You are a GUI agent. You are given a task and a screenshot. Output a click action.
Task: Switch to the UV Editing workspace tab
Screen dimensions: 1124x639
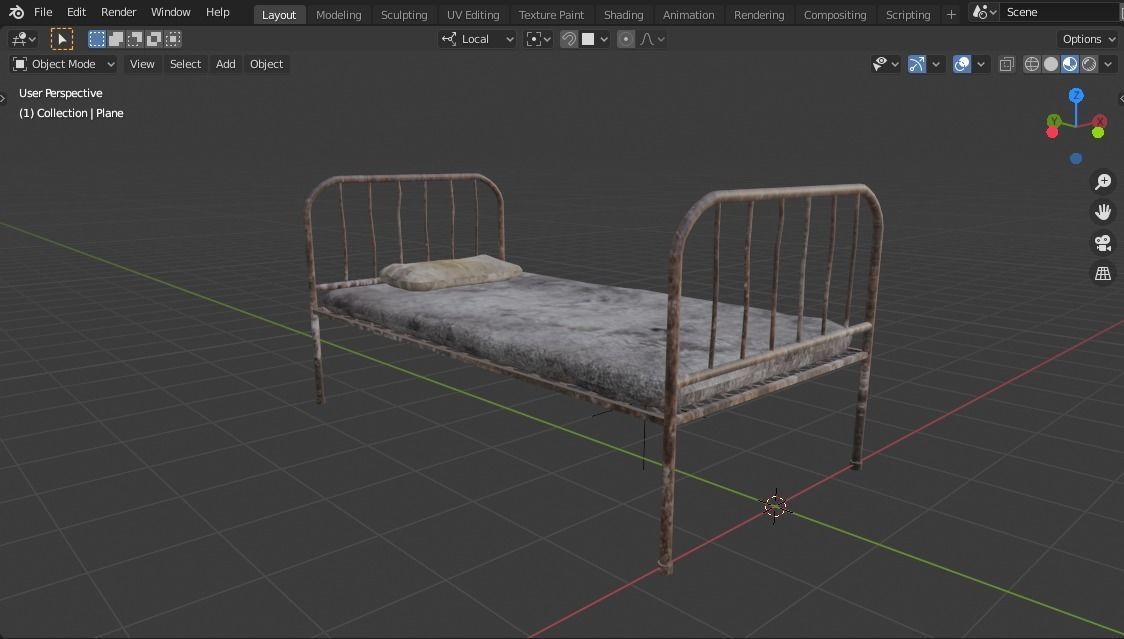click(472, 14)
